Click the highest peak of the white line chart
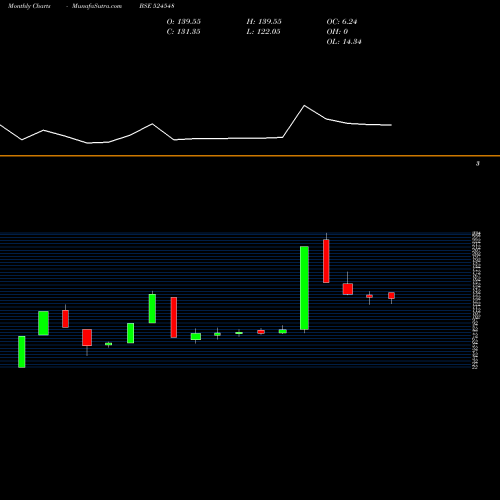This screenshot has height=500, width=500. (304, 106)
